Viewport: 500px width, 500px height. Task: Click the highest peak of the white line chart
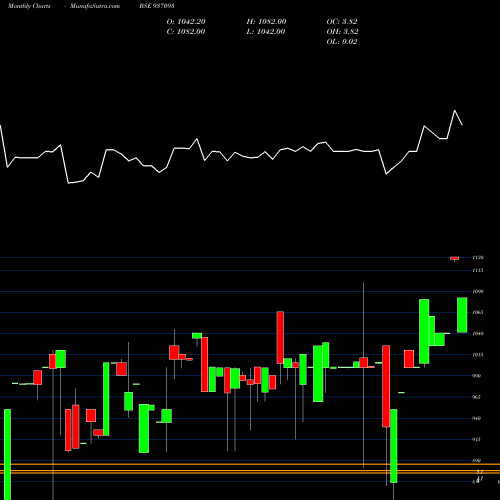pos(455,111)
